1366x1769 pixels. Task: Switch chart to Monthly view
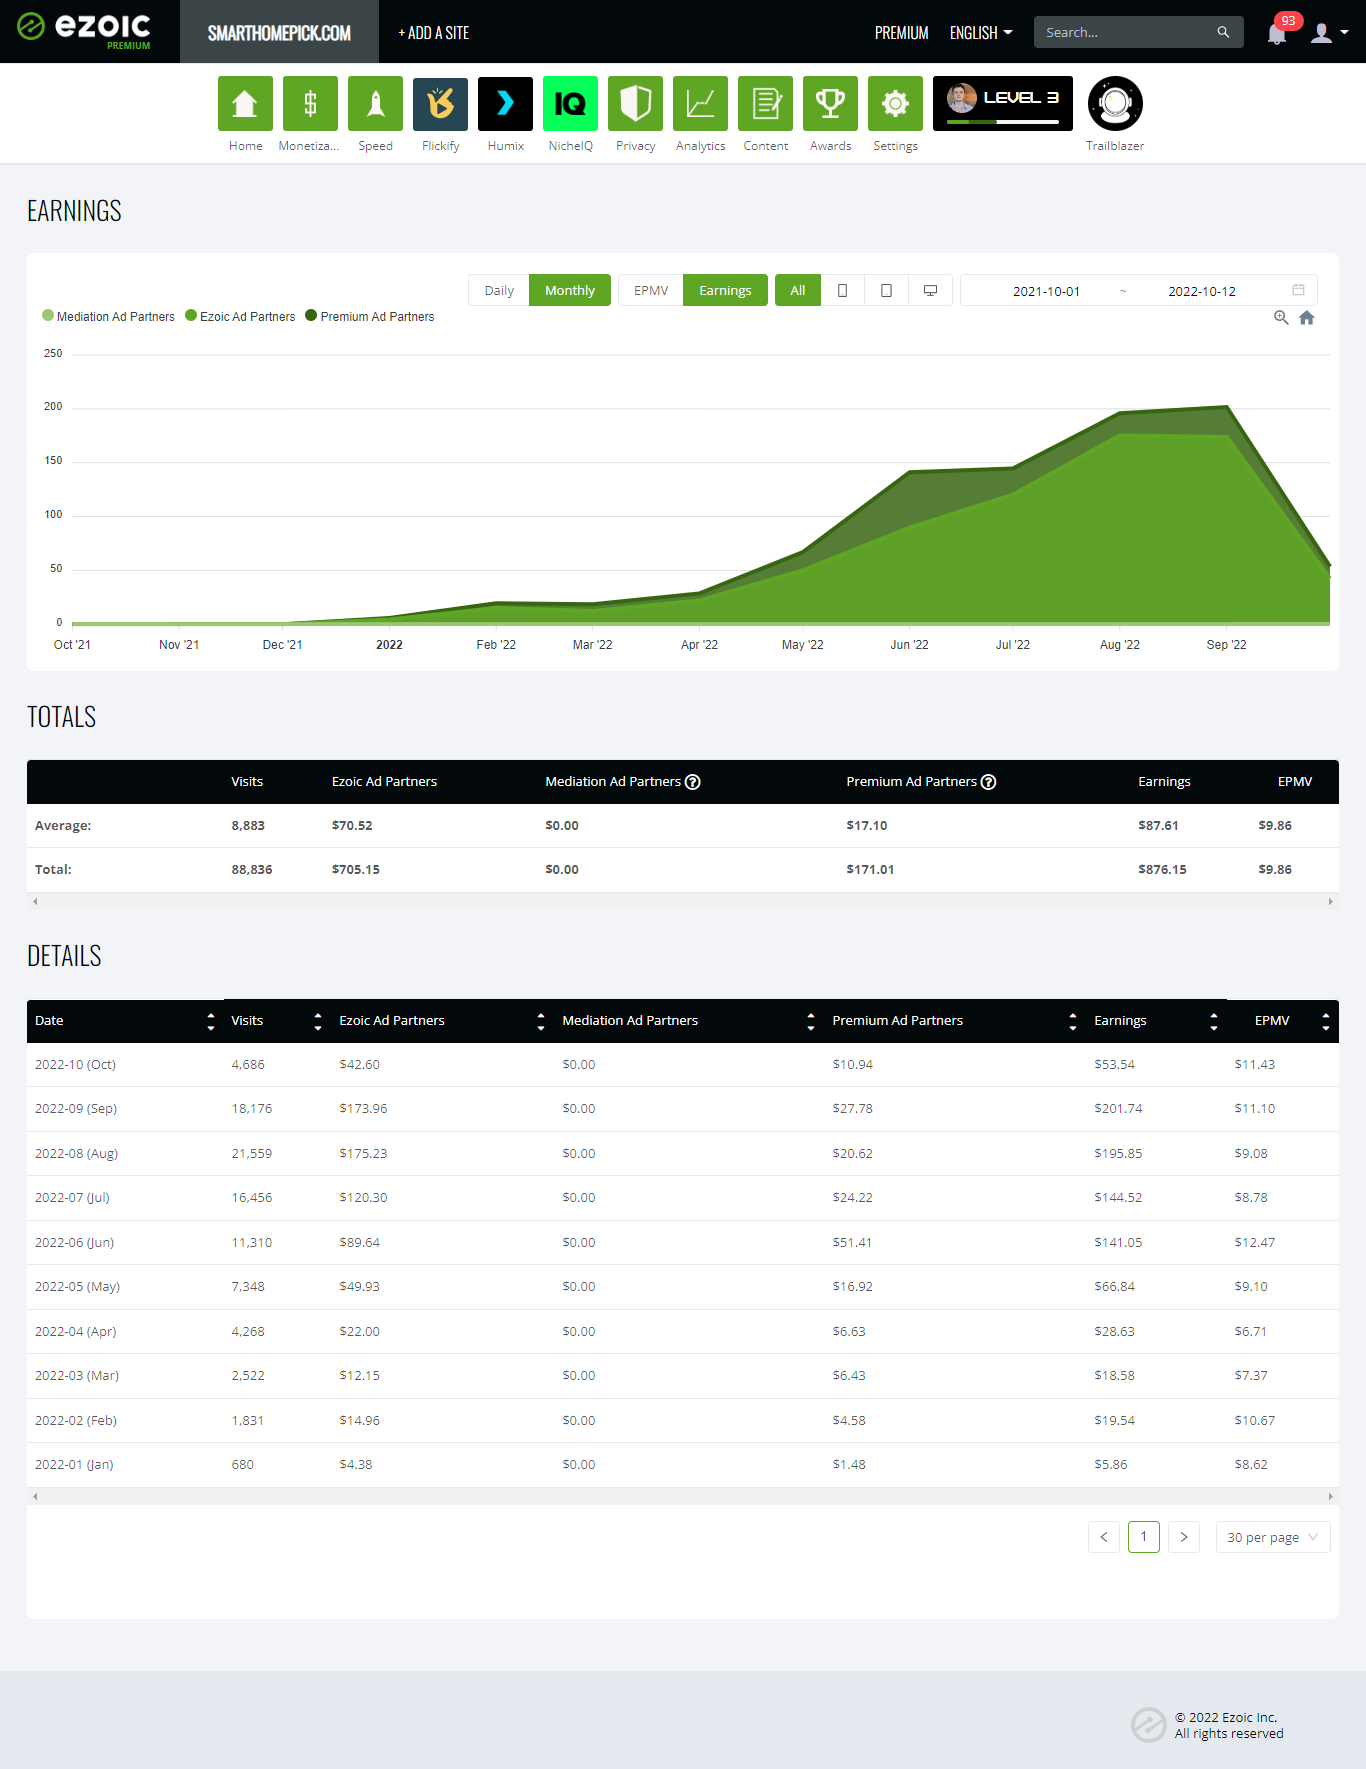570,290
